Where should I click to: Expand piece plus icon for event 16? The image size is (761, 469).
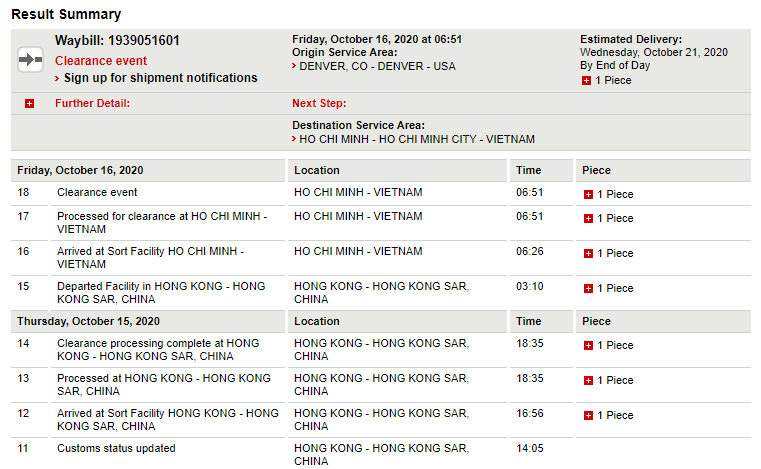click(x=588, y=253)
